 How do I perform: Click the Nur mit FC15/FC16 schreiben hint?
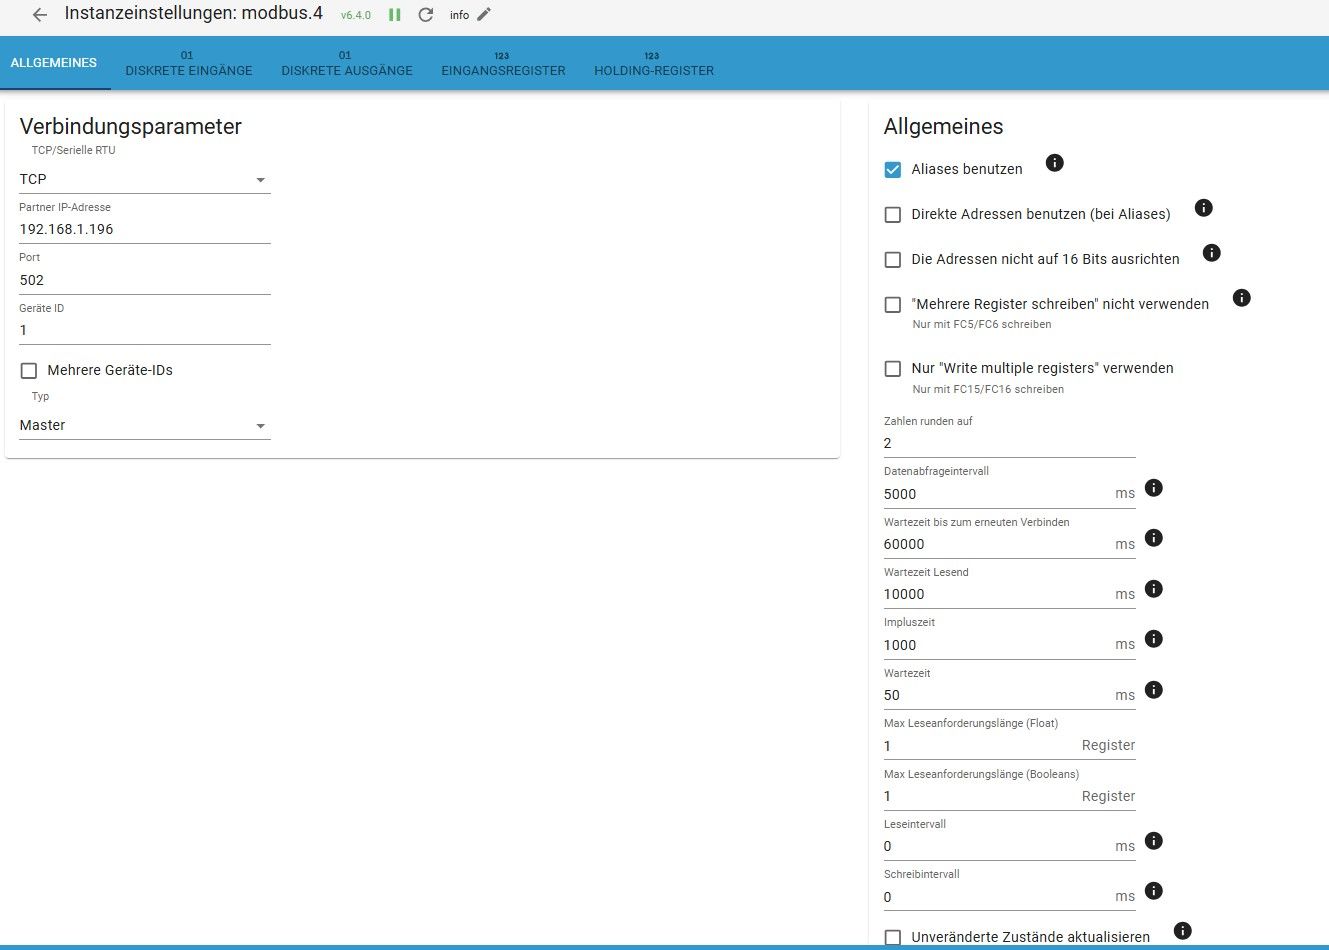point(988,389)
